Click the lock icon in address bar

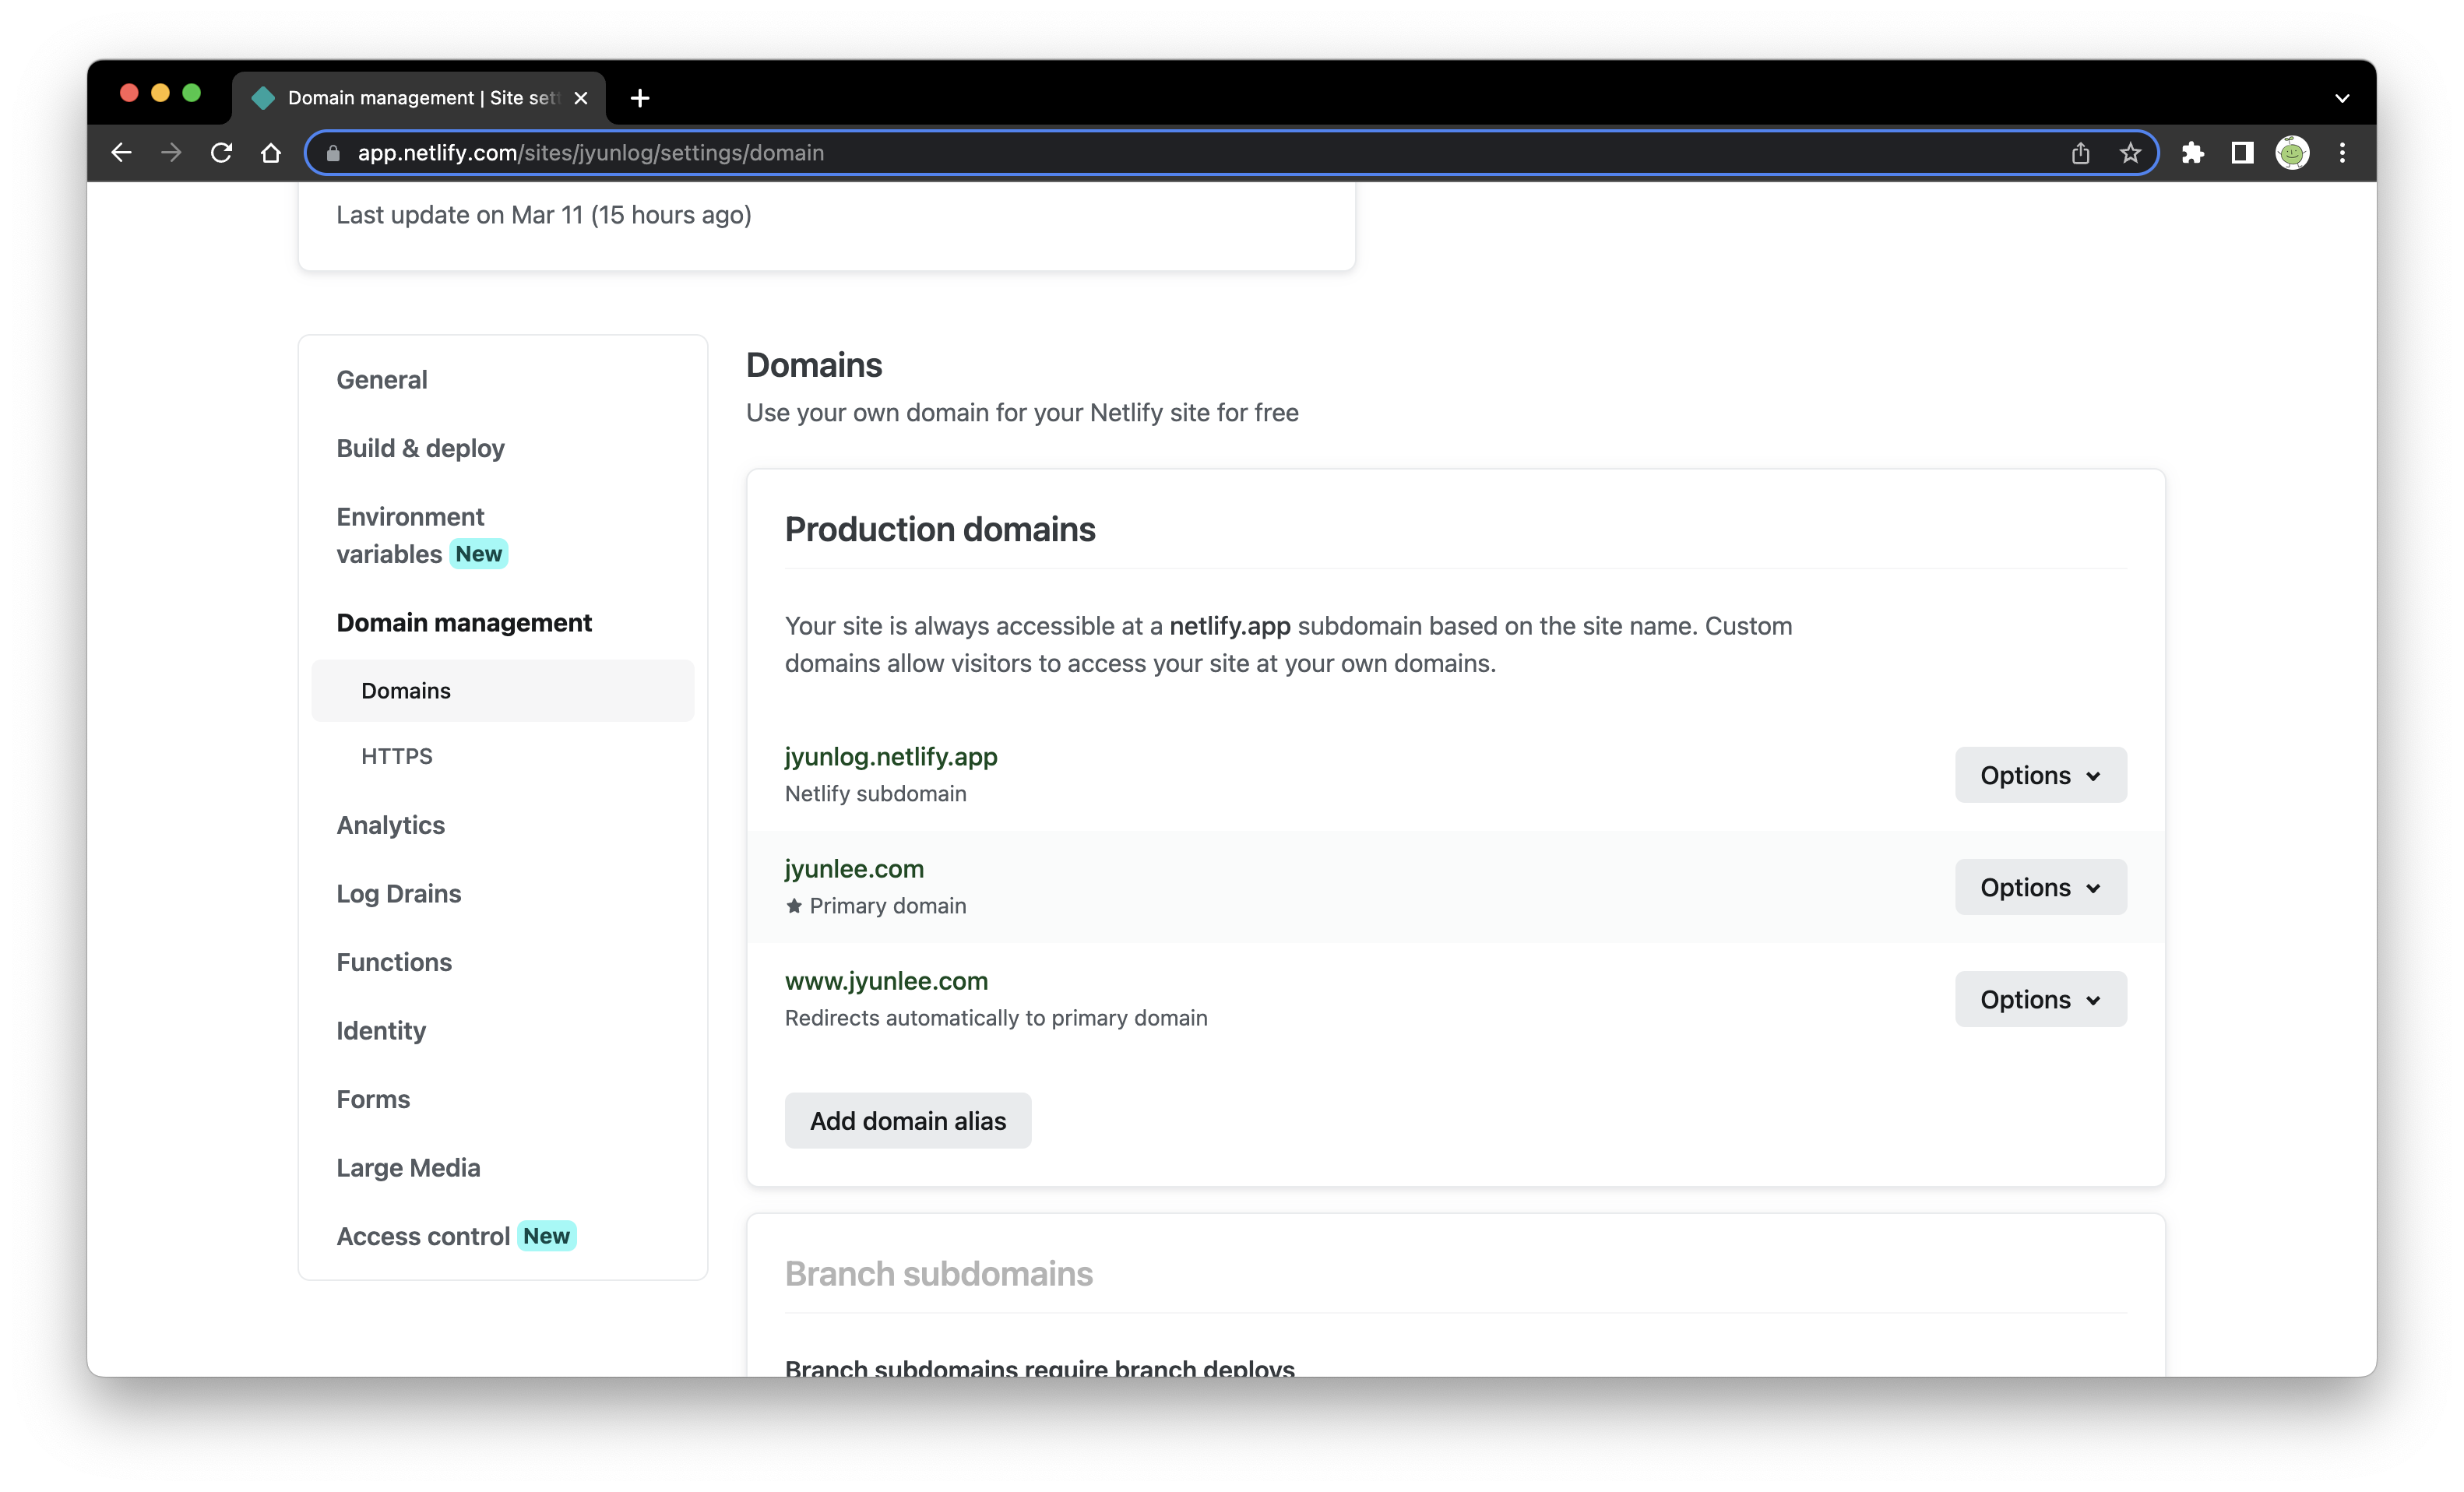334,153
